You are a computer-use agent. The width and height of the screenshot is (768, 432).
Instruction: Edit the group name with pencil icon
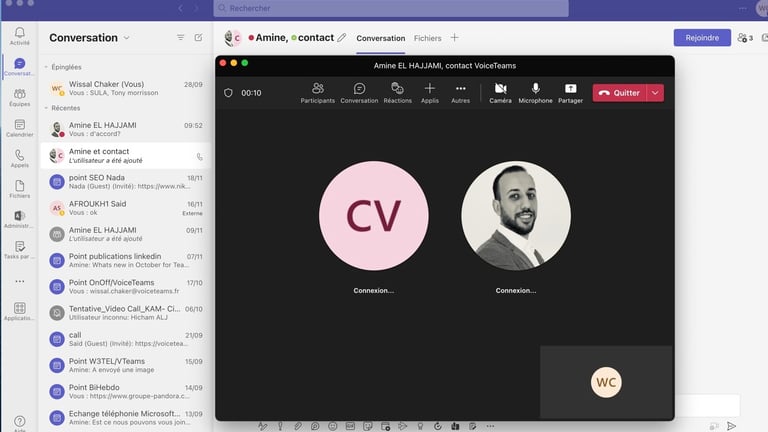pyautogui.click(x=342, y=38)
